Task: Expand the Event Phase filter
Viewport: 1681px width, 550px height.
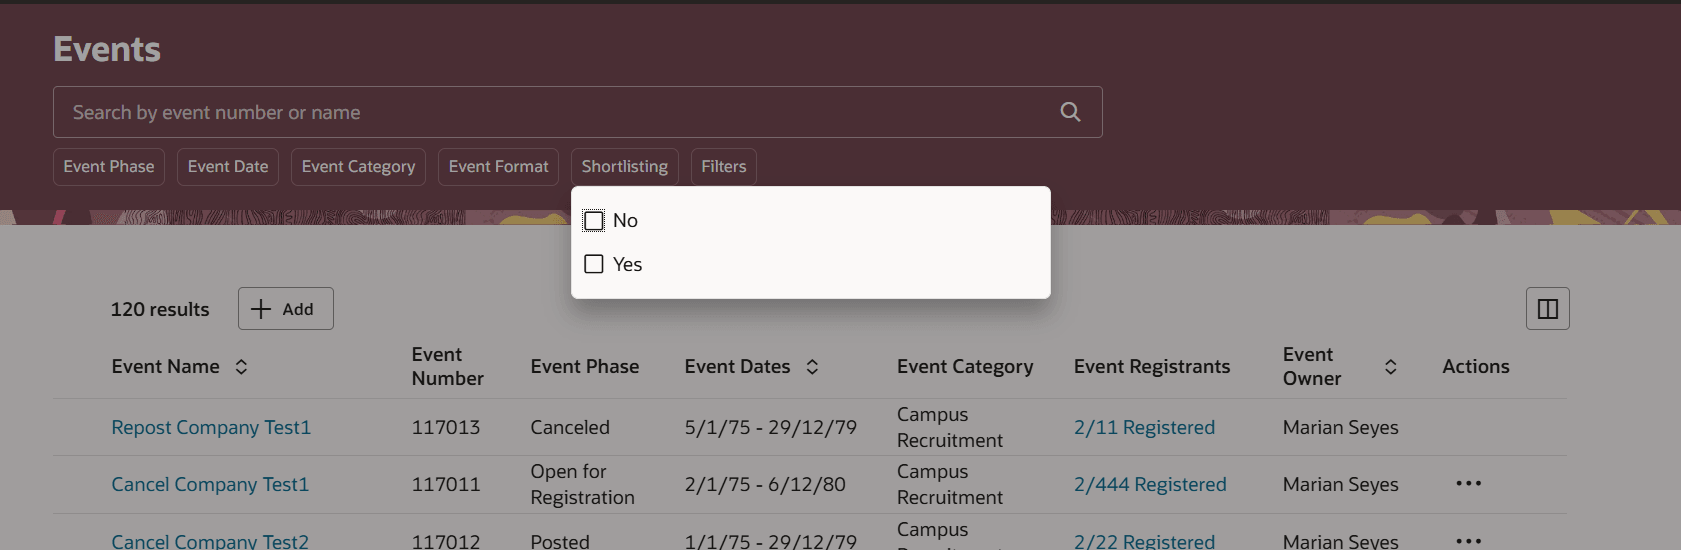Action: coord(109,167)
